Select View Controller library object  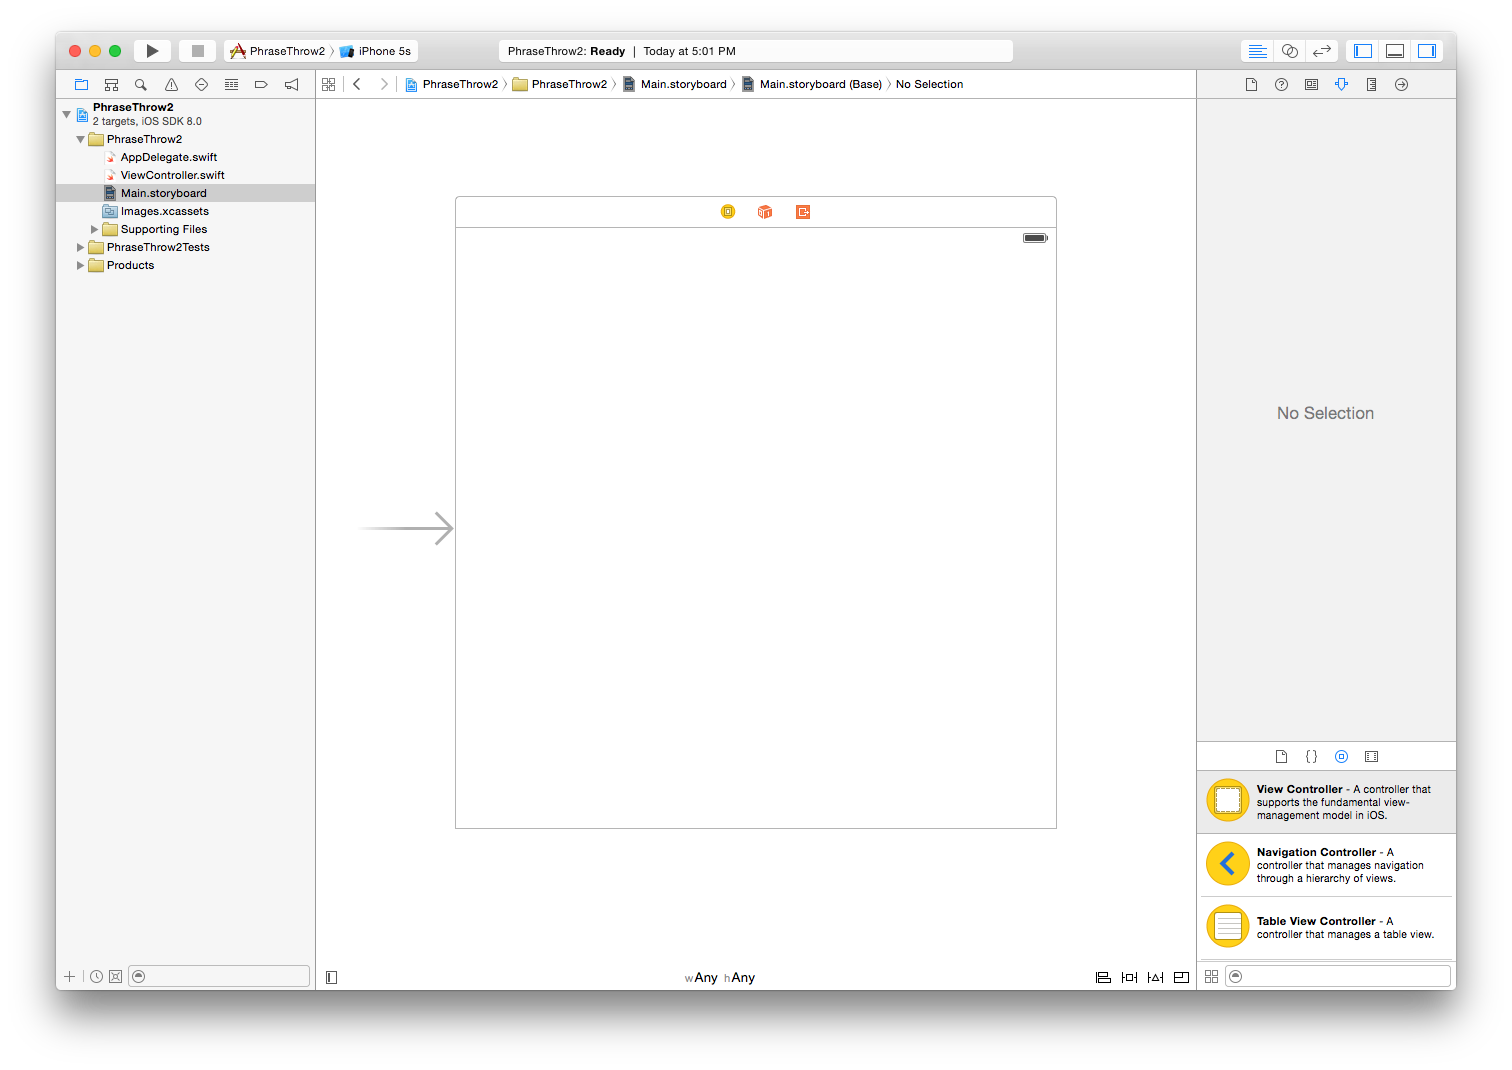tap(1326, 802)
